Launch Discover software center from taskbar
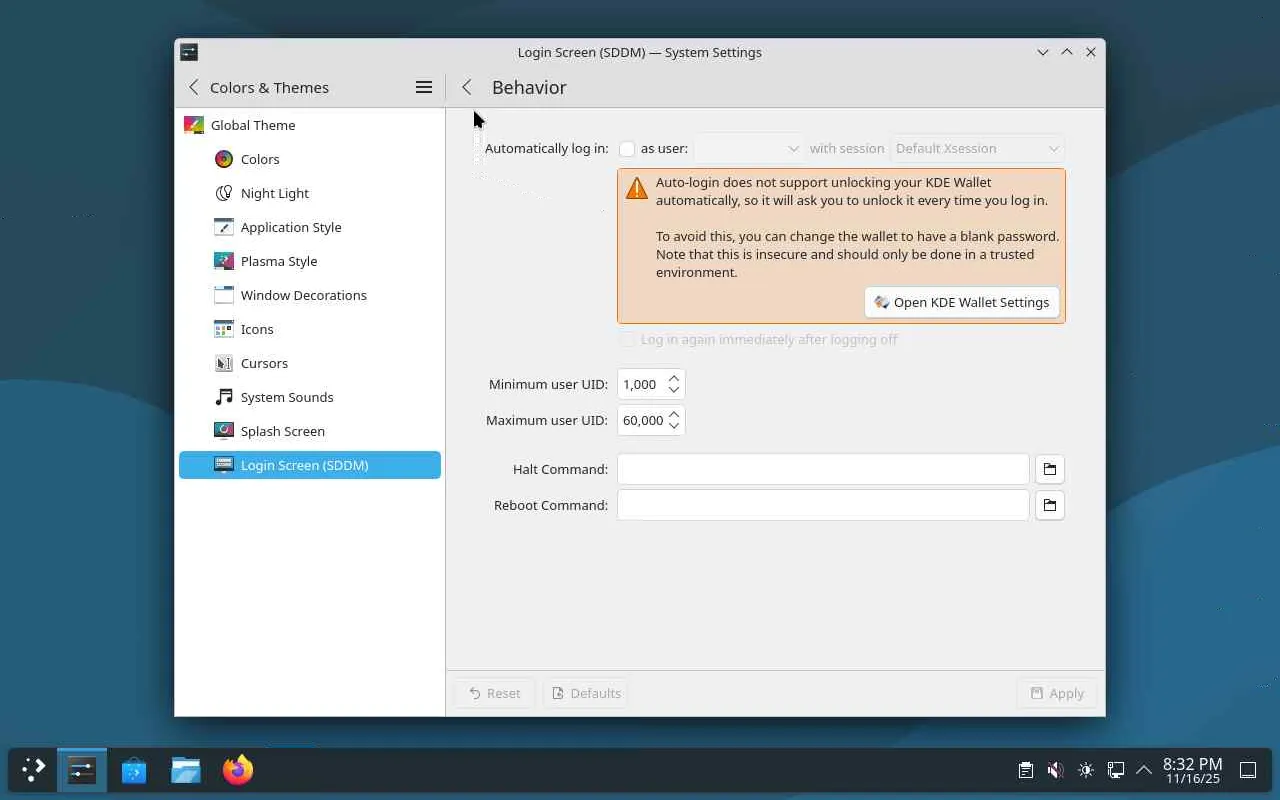Image resolution: width=1280 pixels, height=800 pixels. [134, 770]
